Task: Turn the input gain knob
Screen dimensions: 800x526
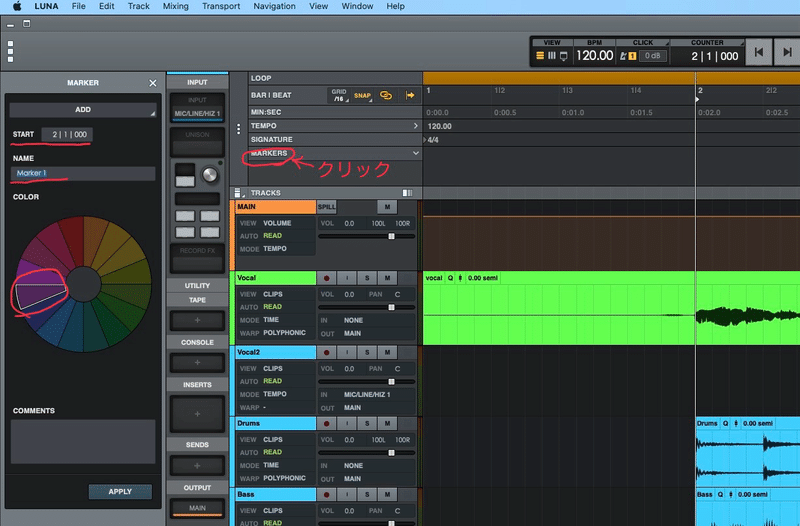Action: pyautogui.click(x=210, y=174)
